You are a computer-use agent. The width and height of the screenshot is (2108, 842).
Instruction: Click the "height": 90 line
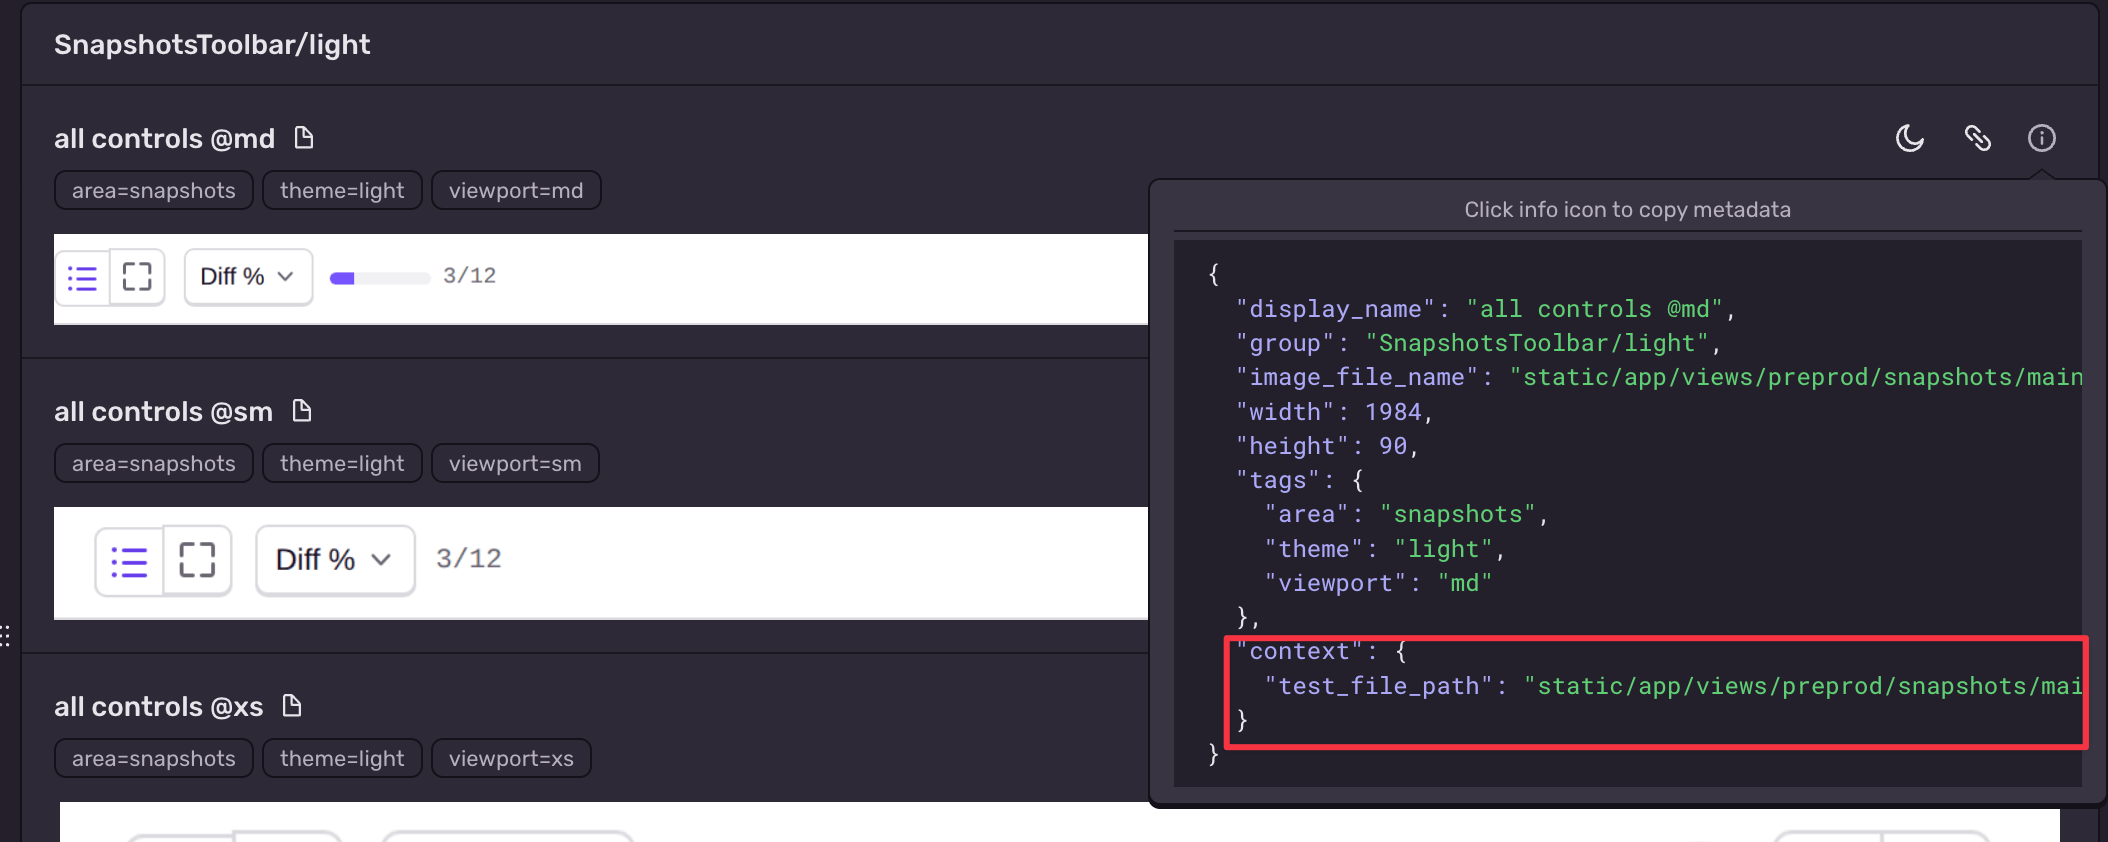[1328, 446]
